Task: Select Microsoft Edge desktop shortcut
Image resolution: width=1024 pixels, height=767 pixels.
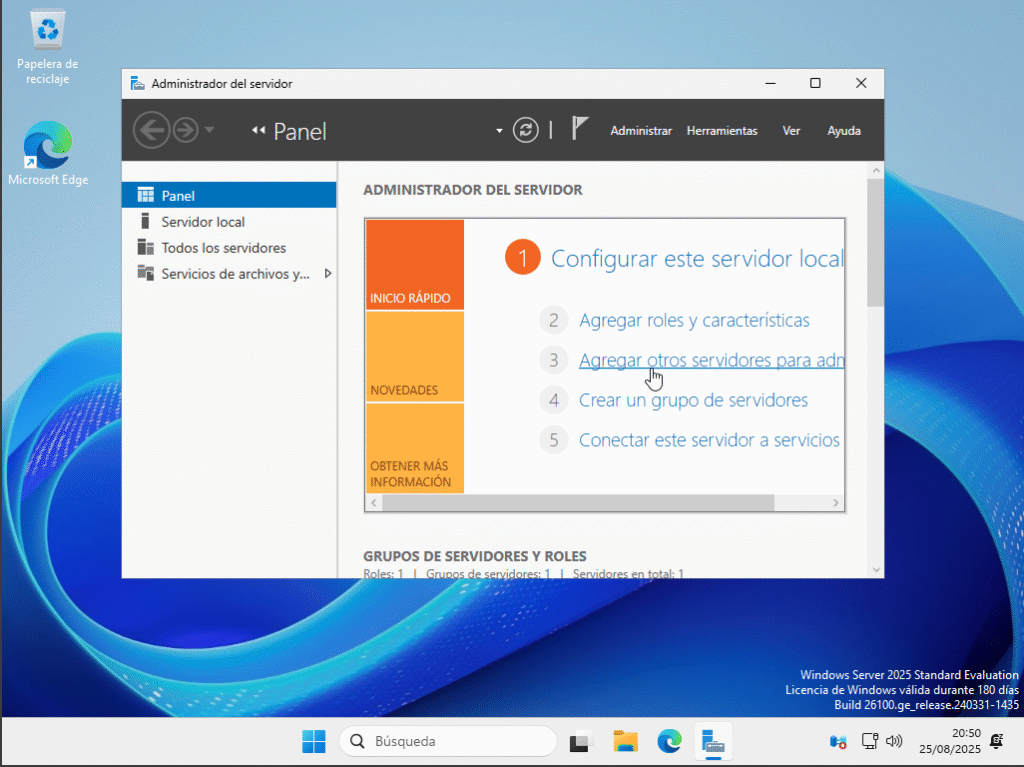Action: [x=48, y=154]
